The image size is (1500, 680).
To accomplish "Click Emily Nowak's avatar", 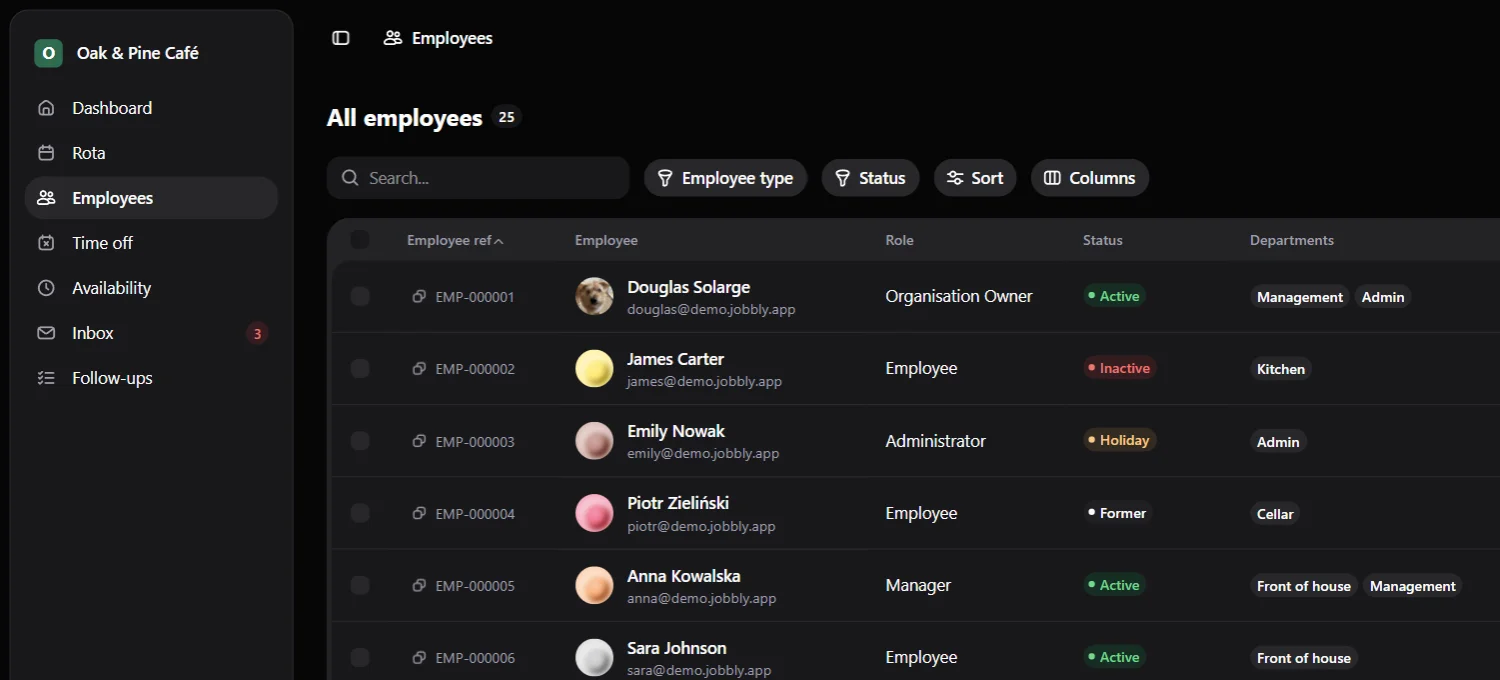I will click(x=594, y=441).
